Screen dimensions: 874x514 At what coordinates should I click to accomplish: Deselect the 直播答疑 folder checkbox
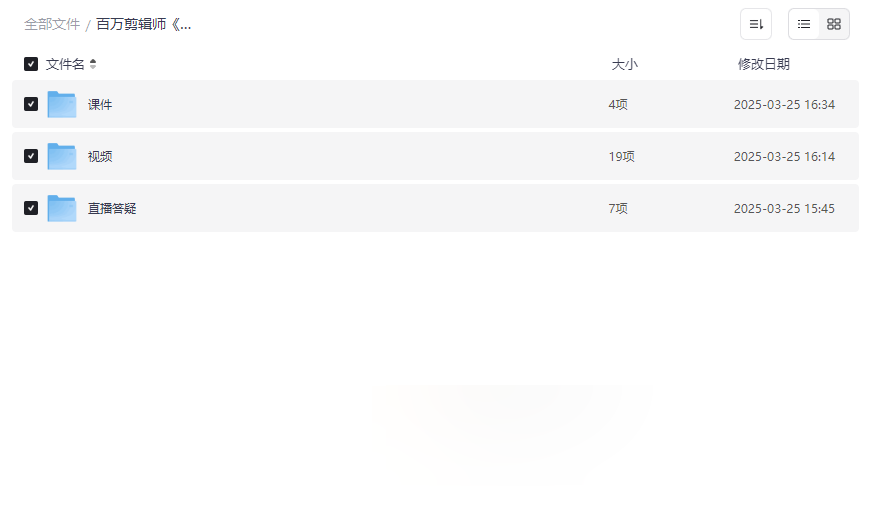(31, 208)
